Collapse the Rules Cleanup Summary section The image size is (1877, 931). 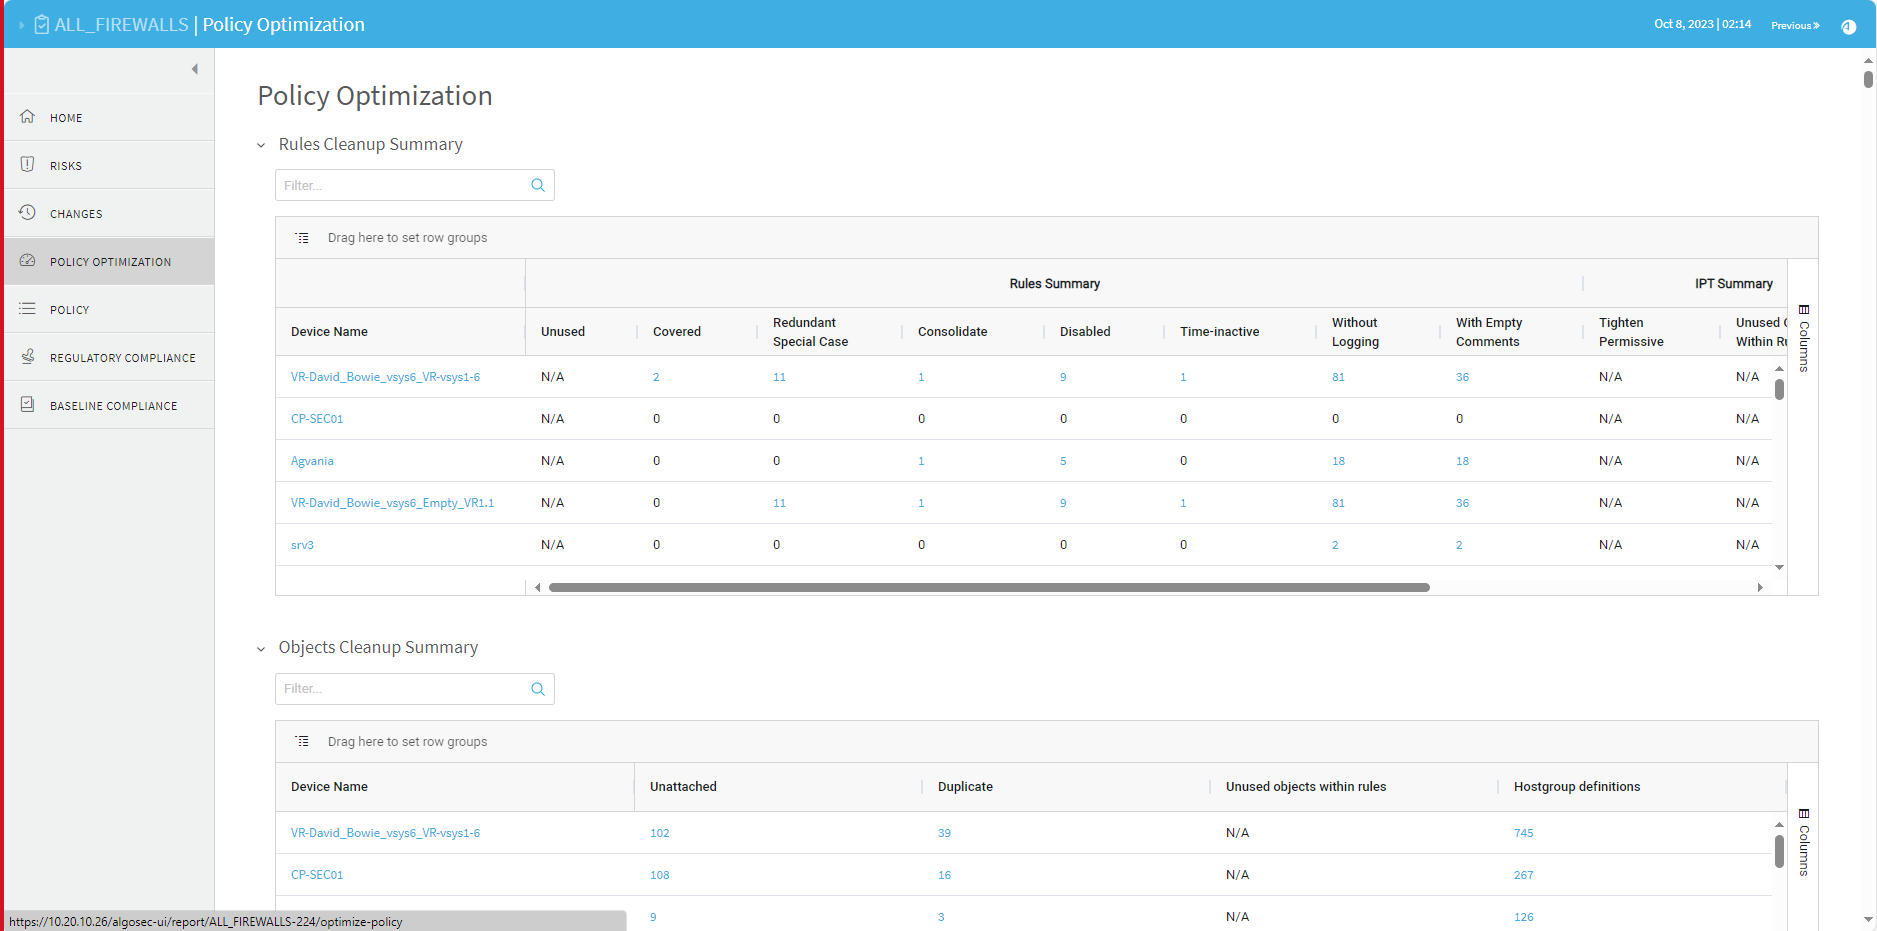262,146
